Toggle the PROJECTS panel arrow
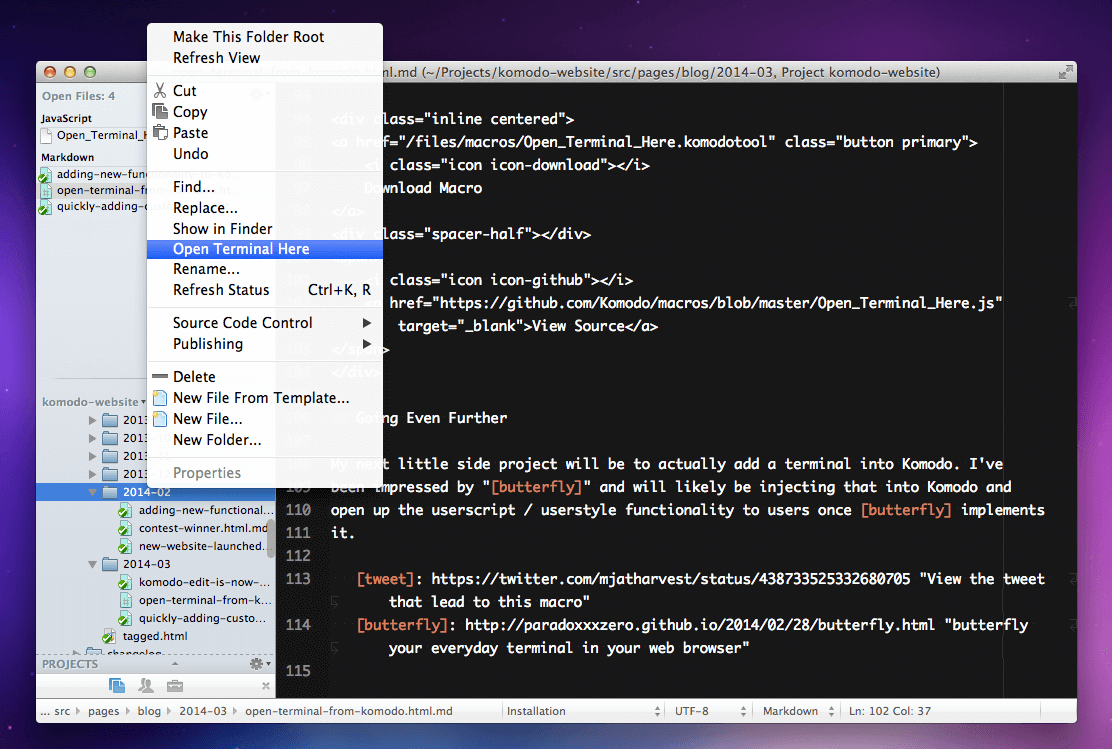1112x749 pixels. click(x=174, y=664)
